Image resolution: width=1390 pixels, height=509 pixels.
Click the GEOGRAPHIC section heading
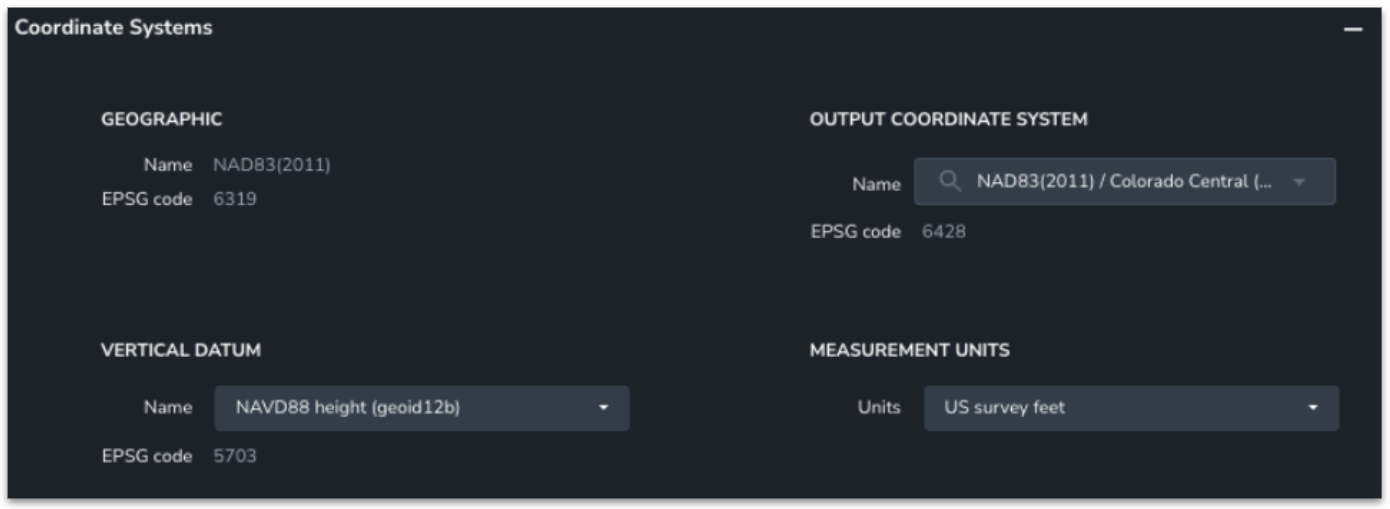tap(161, 120)
